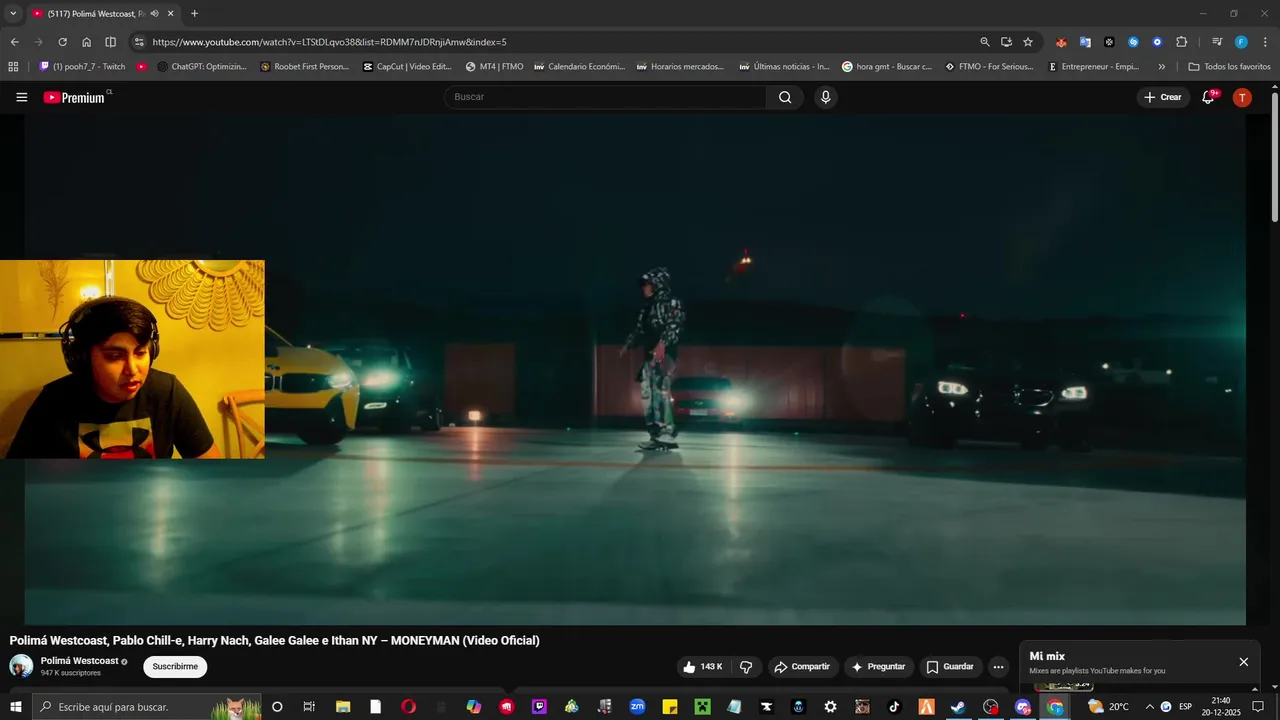
Task: Click the zoom magnifier in address bar
Action: coord(985,42)
